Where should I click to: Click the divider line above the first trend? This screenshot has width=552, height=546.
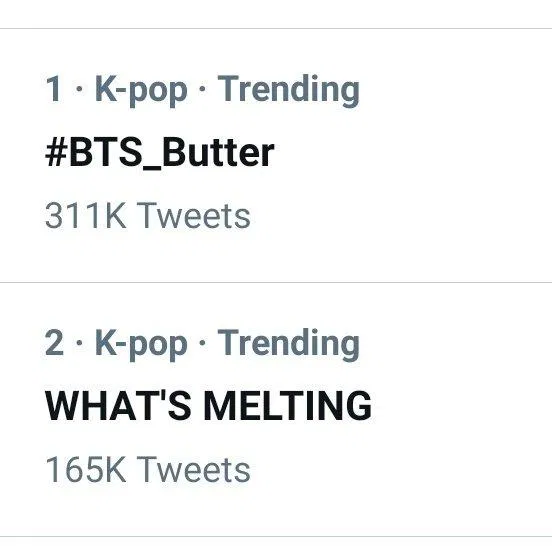(x=276, y=28)
